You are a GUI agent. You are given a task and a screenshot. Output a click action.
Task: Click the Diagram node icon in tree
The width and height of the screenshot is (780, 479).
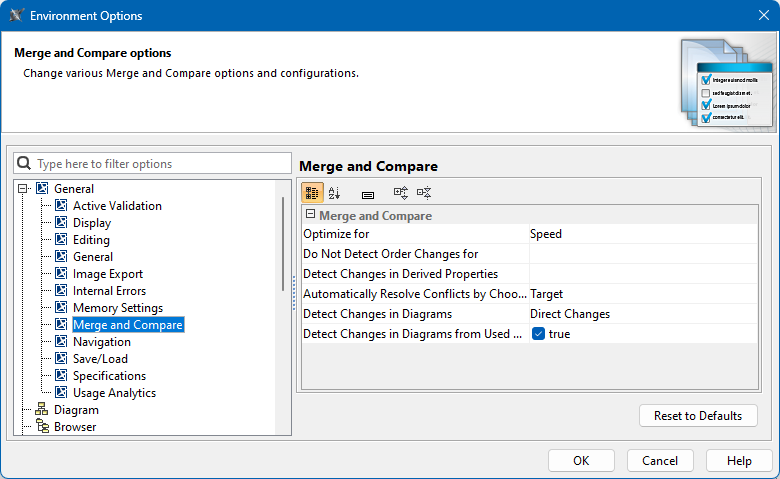(42, 410)
